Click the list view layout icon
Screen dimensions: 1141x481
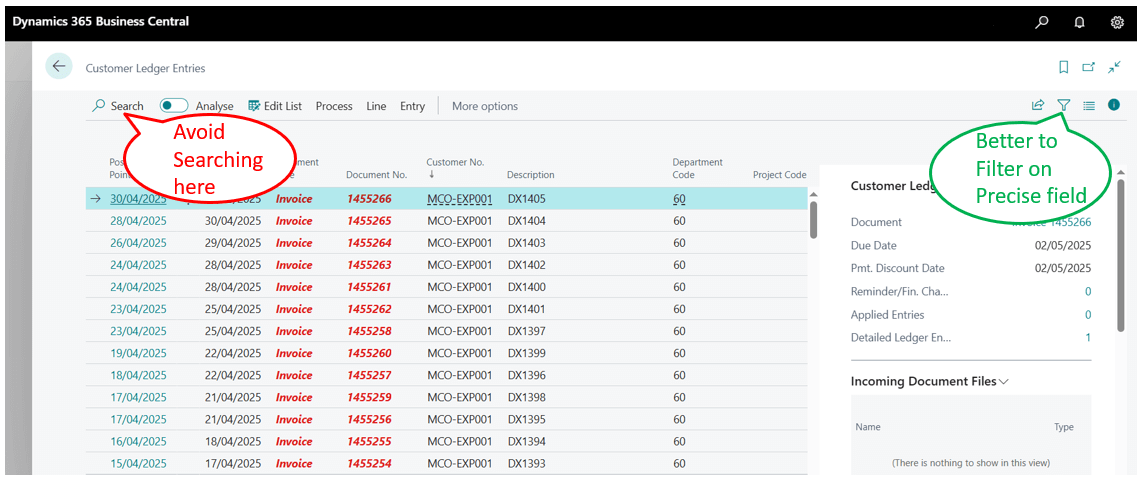(x=1089, y=106)
